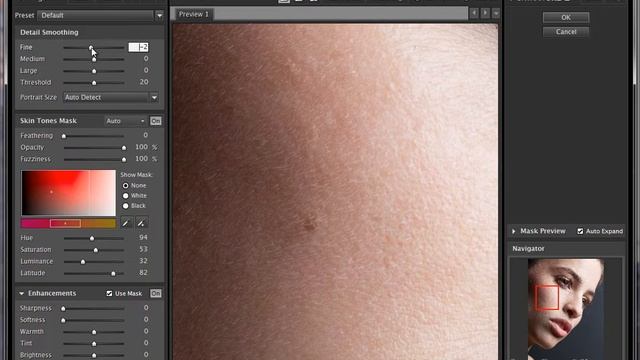Click the Hue value 94
This screenshot has width=640, height=360.
143,237
